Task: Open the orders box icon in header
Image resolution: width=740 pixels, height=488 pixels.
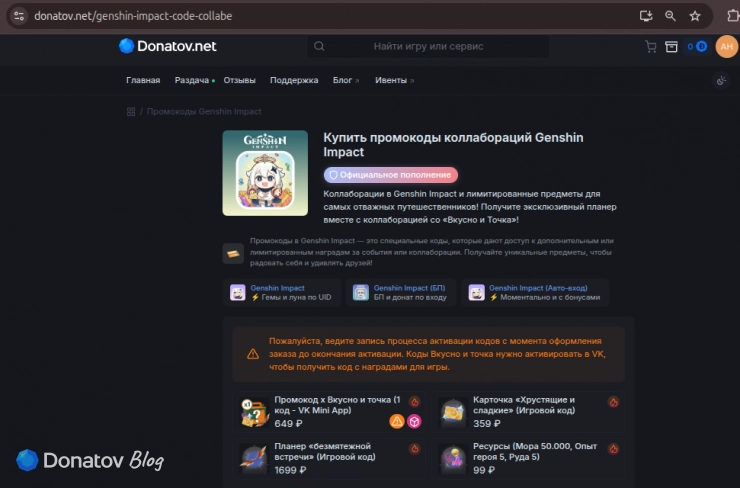Action: pyautogui.click(x=671, y=46)
